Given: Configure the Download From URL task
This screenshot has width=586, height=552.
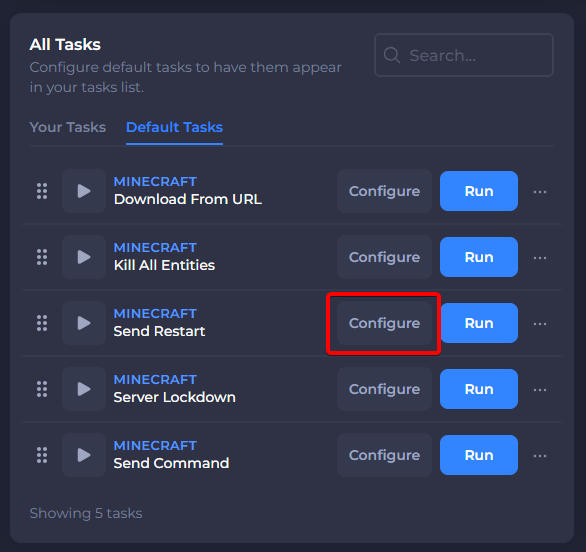Looking at the screenshot, I should (384, 191).
